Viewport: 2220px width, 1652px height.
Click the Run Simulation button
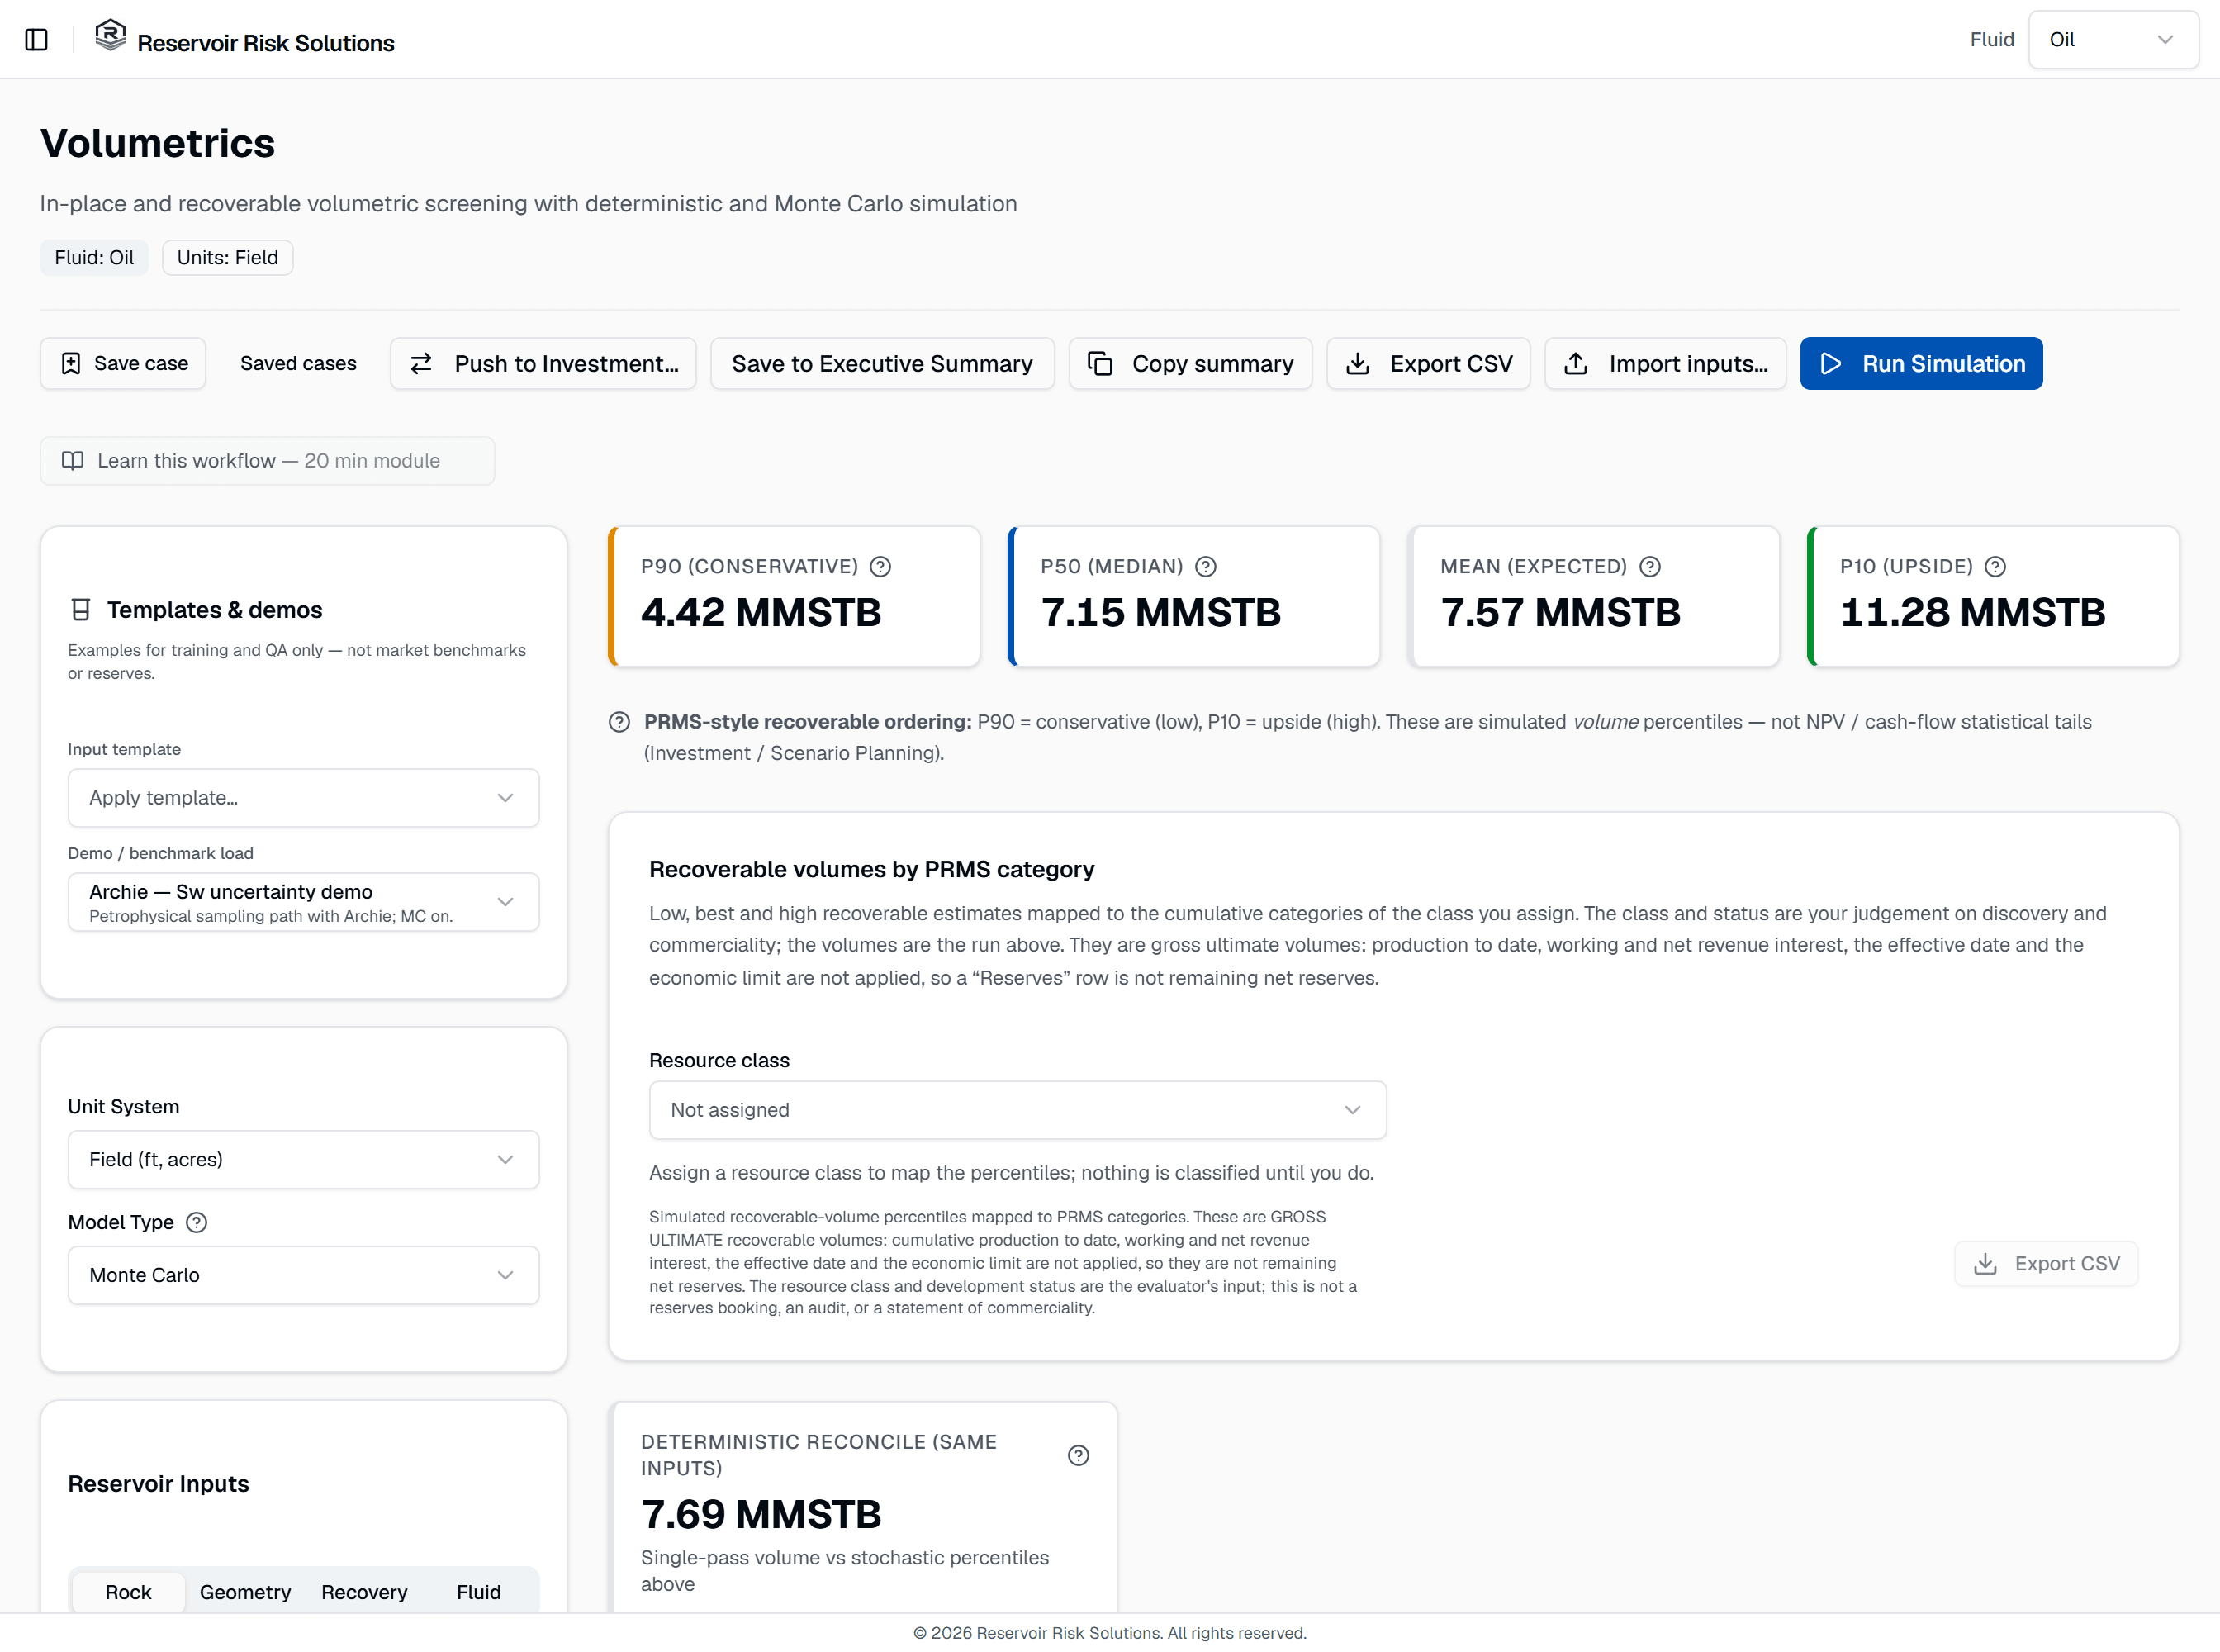coord(1921,363)
